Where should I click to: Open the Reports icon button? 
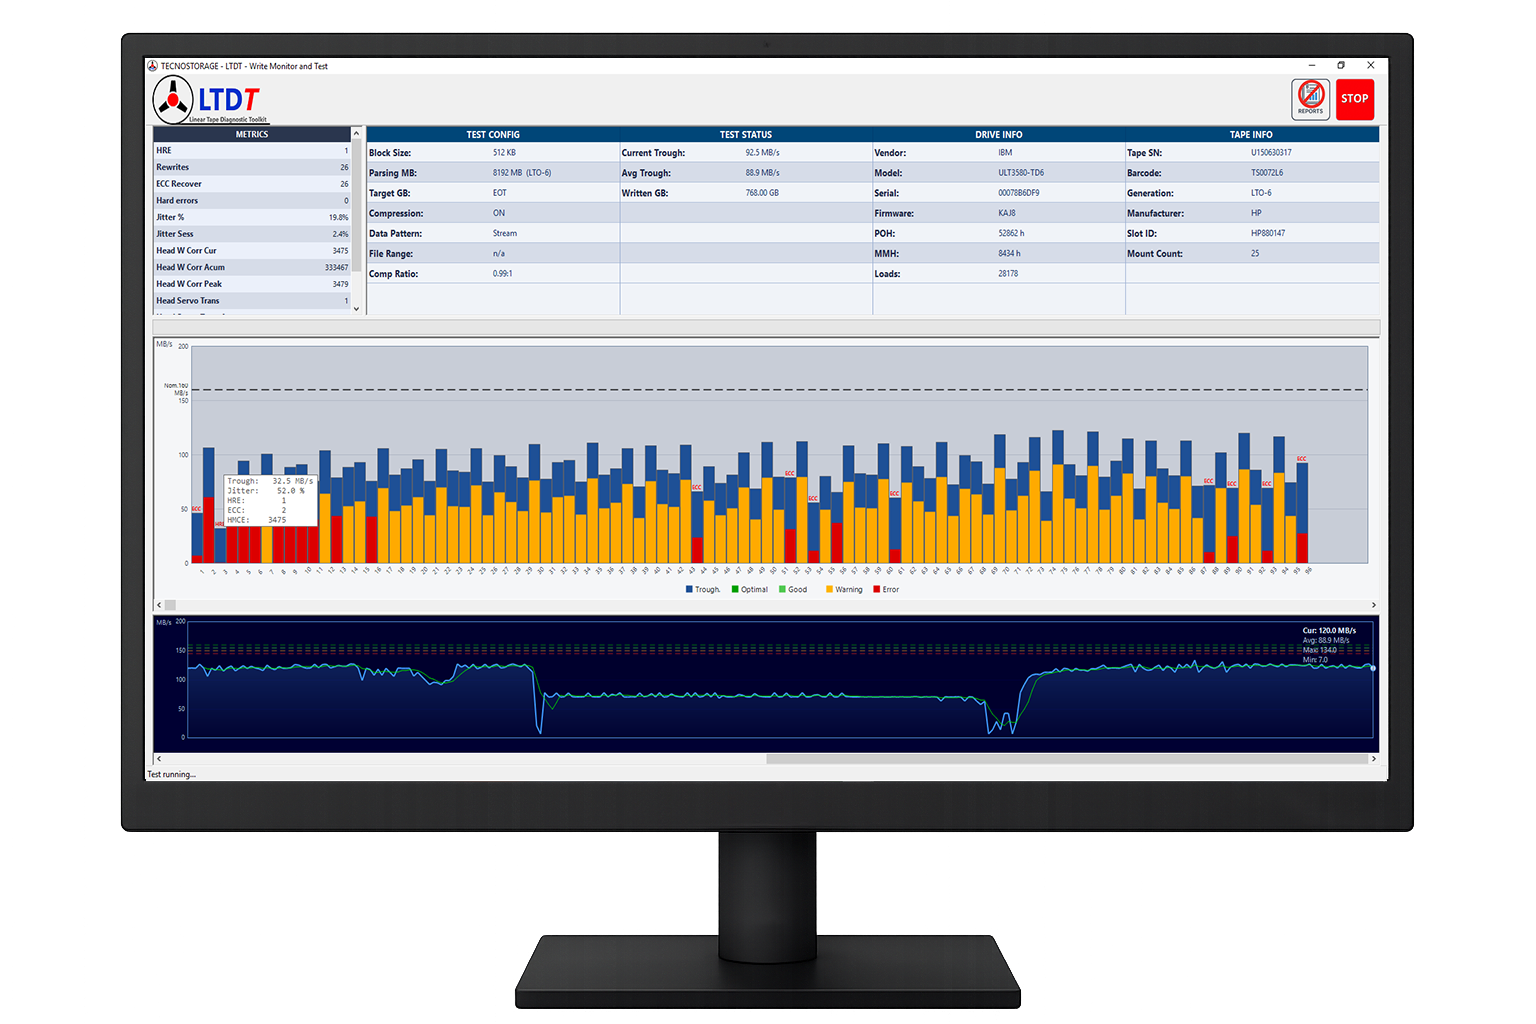pos(1310,99)
